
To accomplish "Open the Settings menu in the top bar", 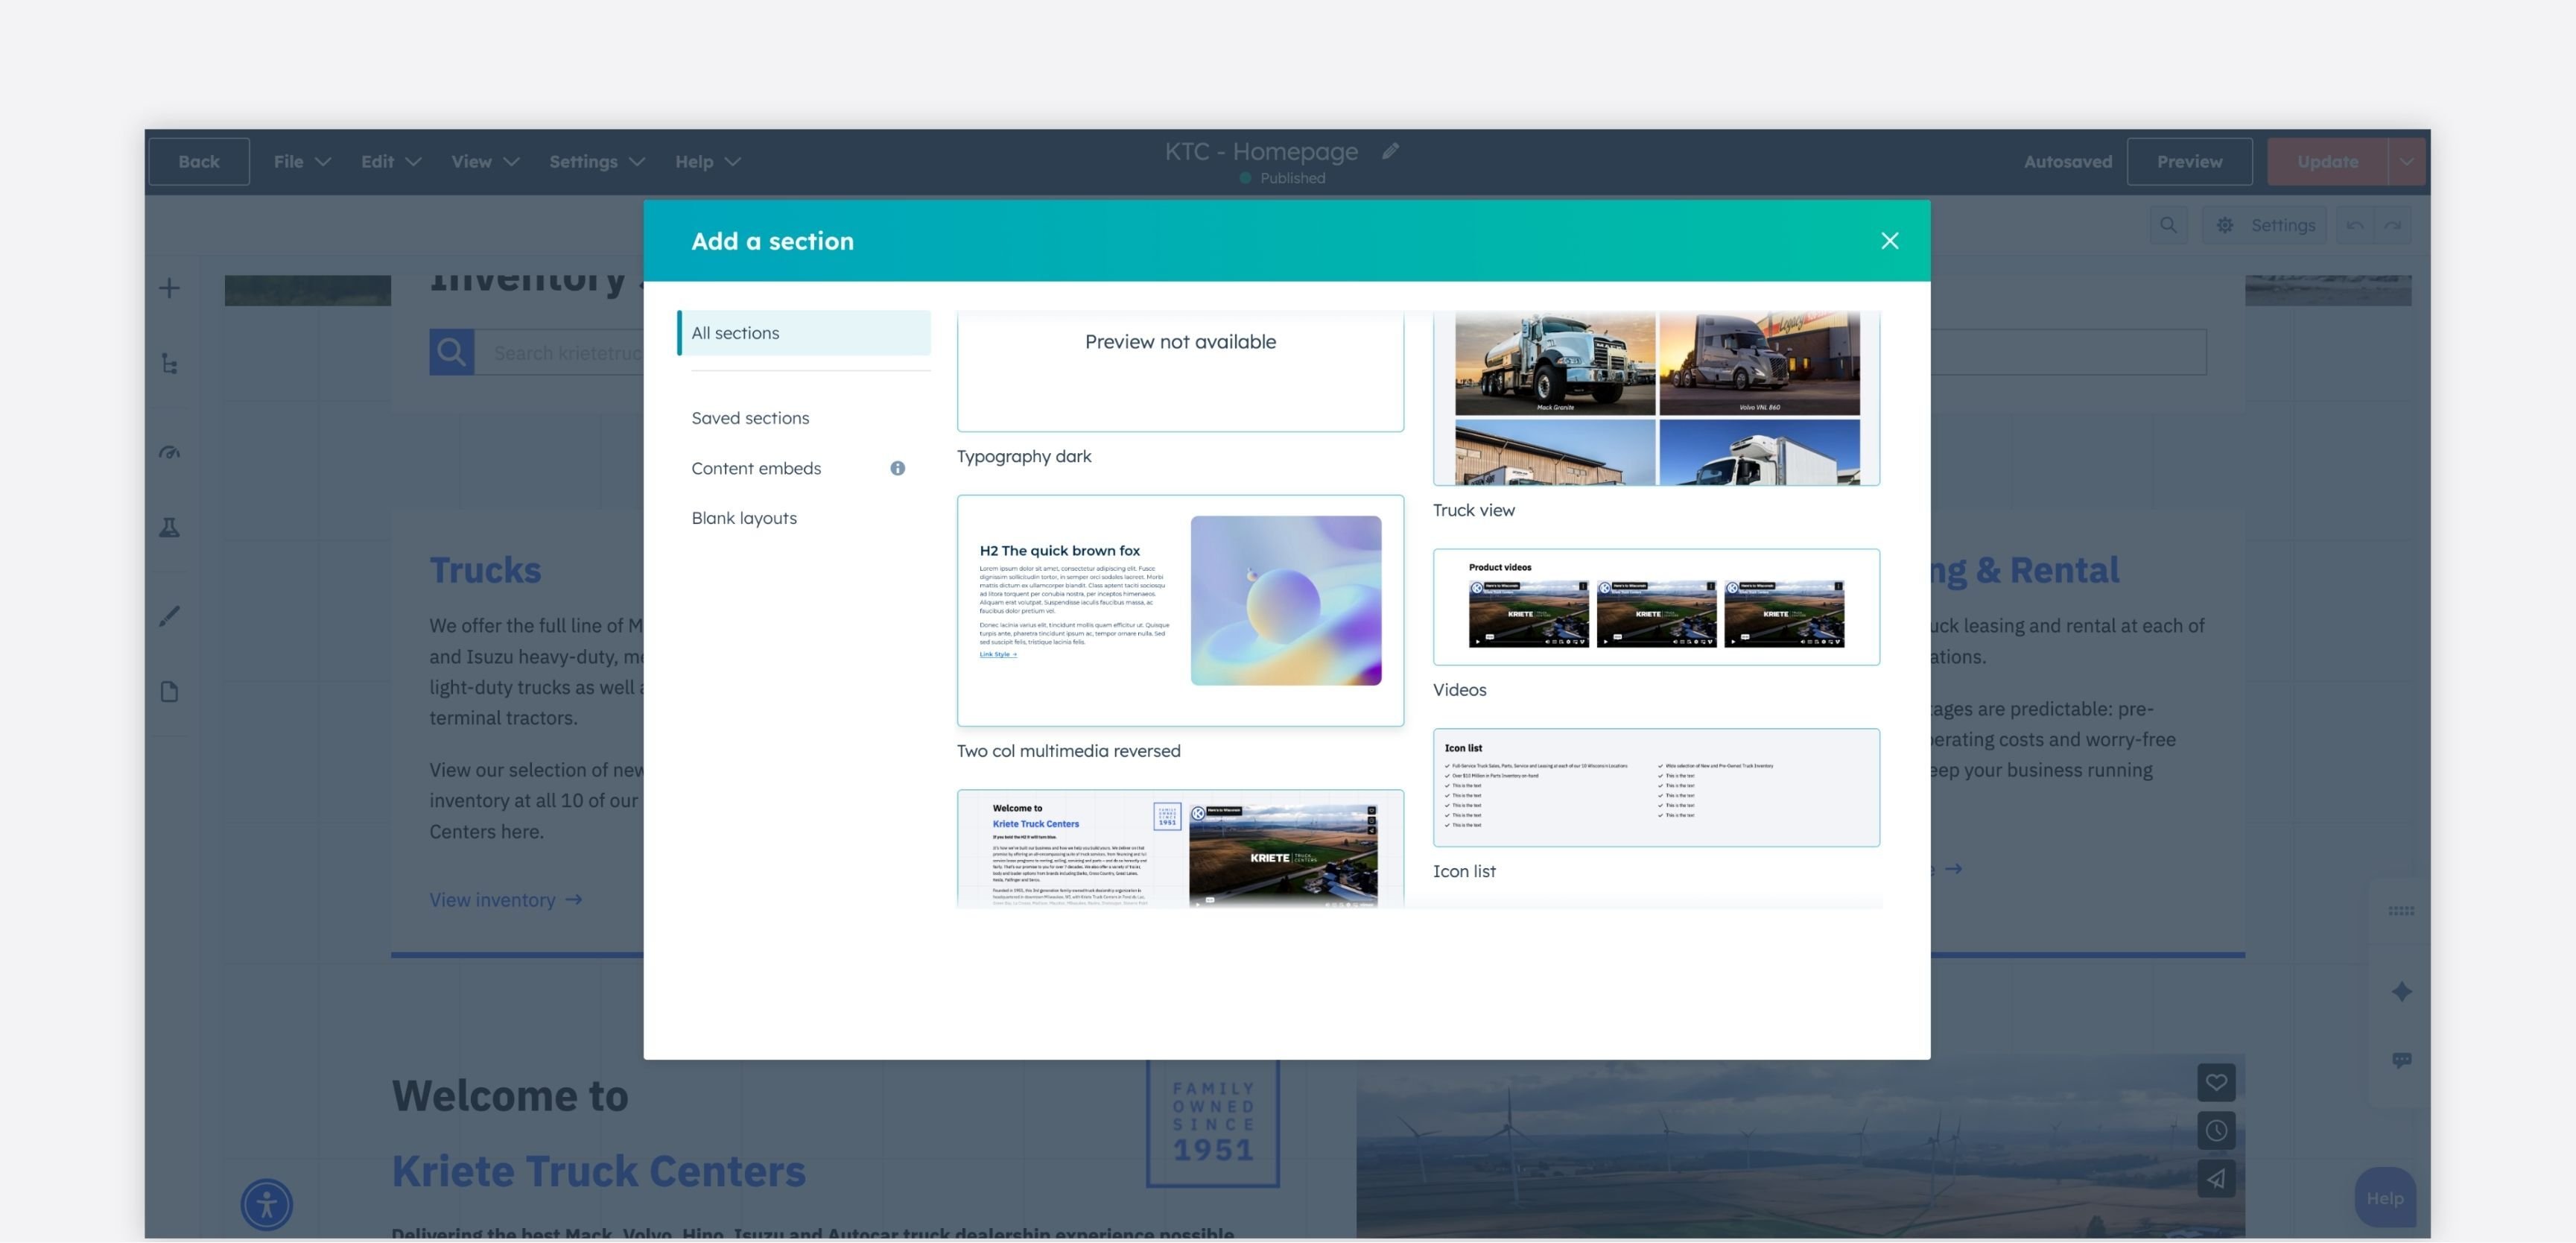I will pyautogui.click(x=585, y=161).
